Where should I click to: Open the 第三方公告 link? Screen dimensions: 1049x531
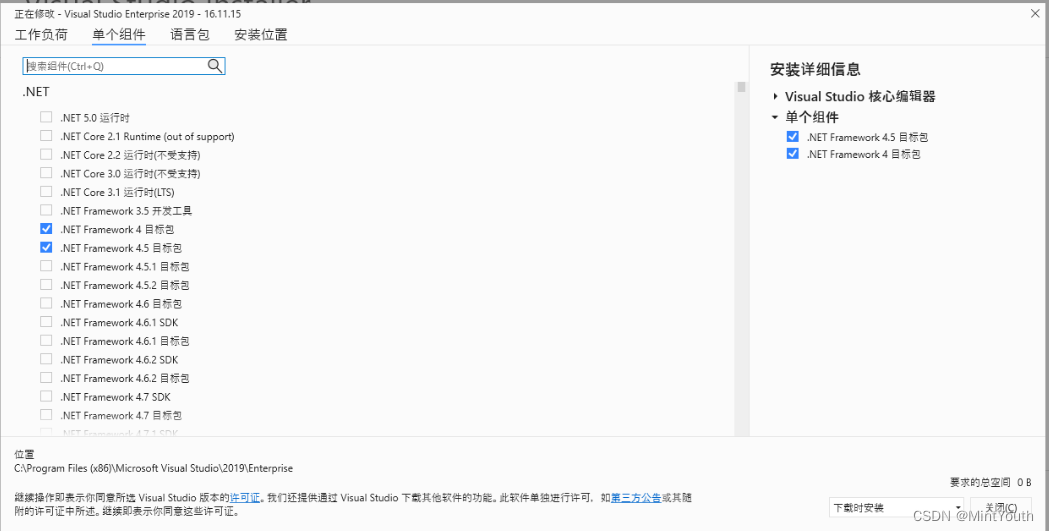[x=636, y=498]
